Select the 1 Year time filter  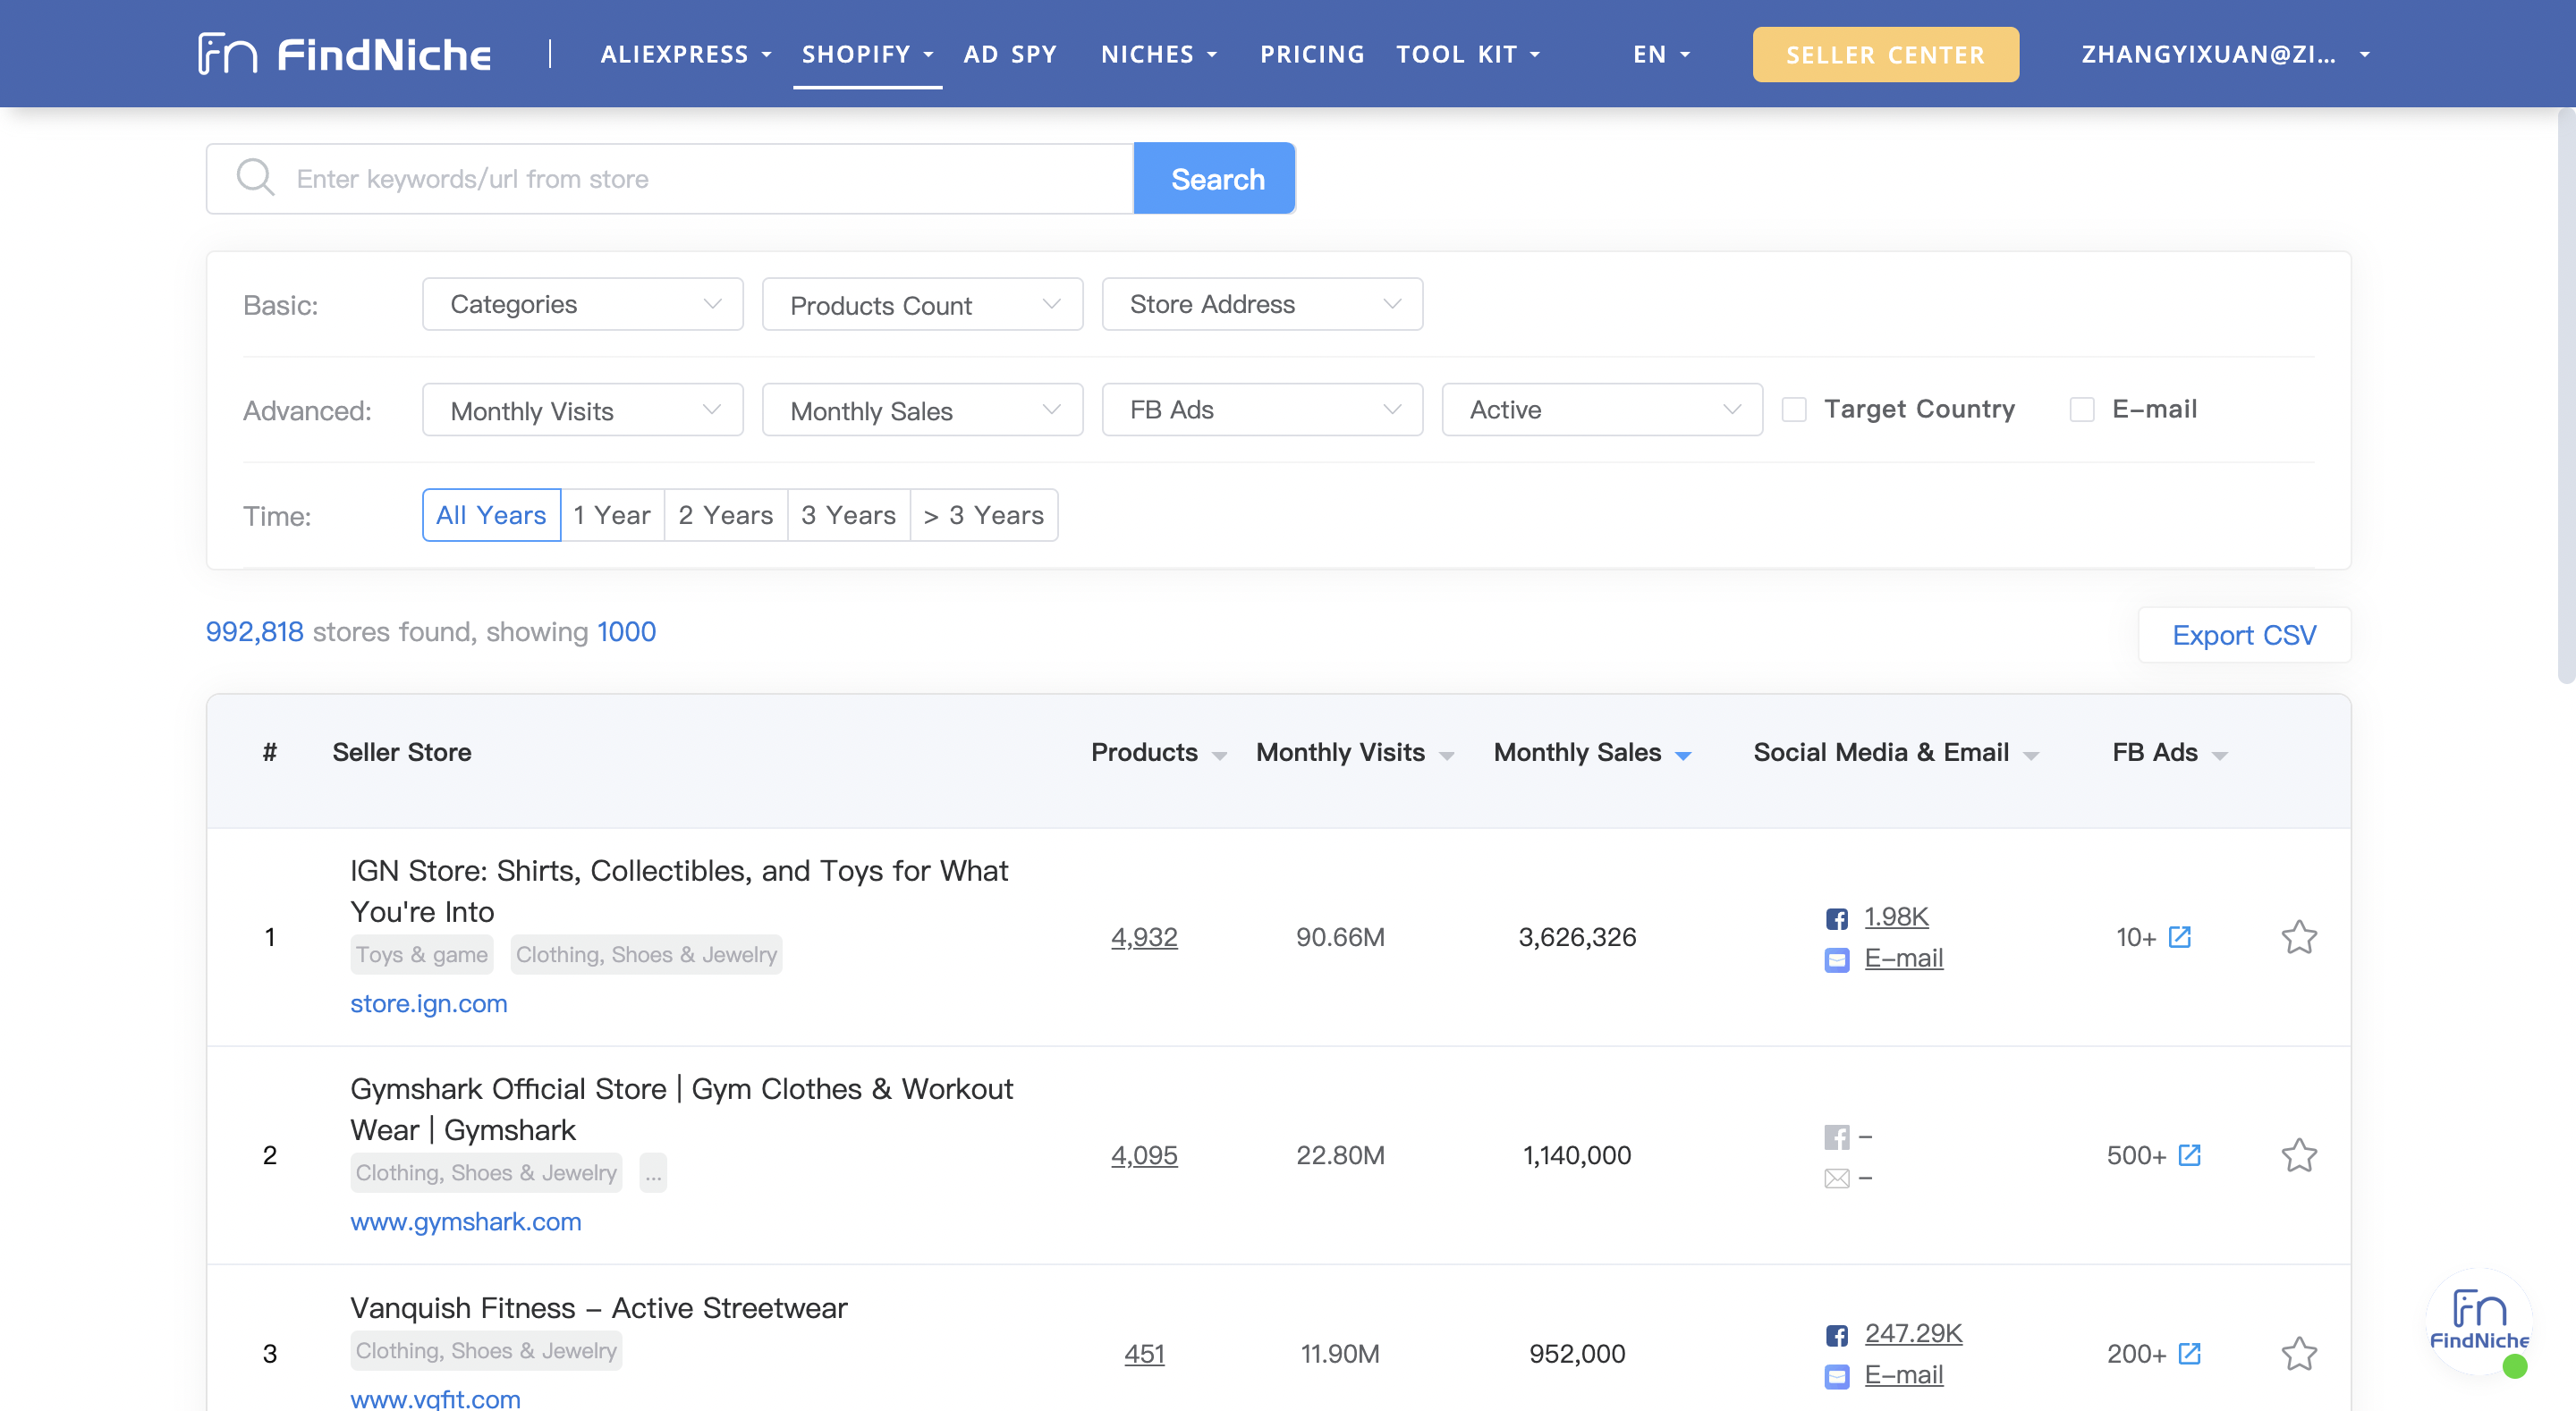point(612,512)
